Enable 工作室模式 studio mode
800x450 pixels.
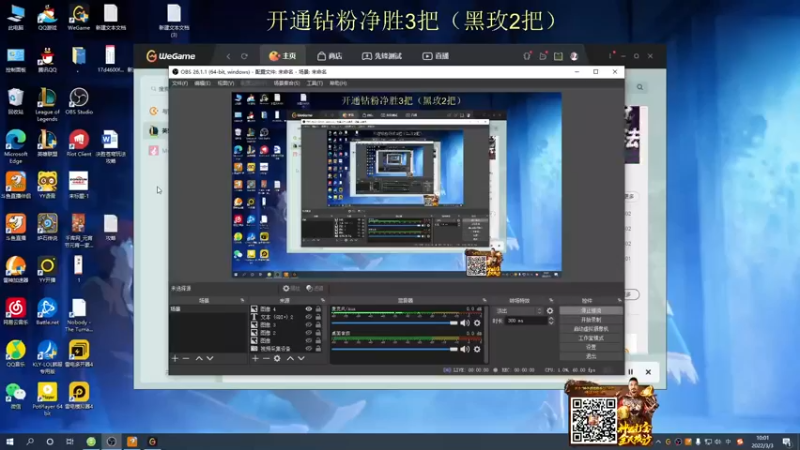point(591,338)
